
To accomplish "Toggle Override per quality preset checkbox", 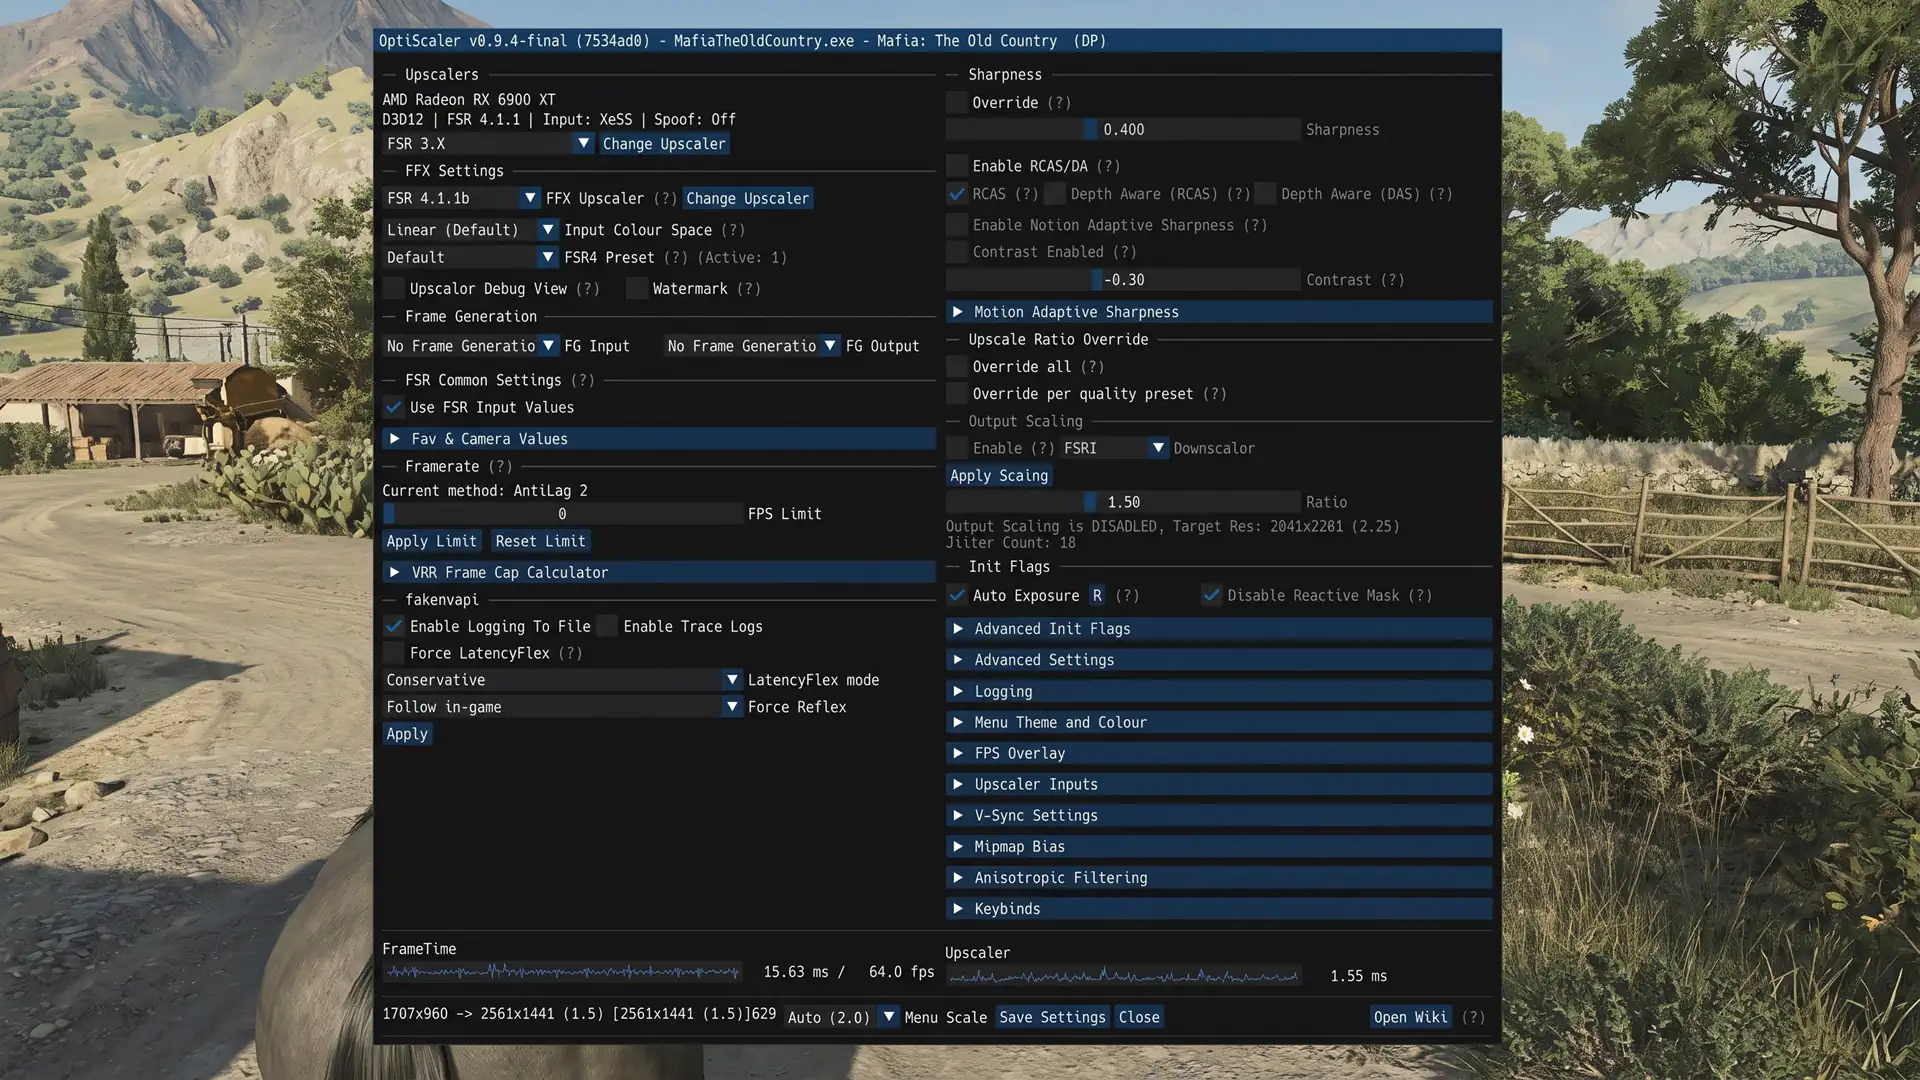I will click(x=957, y=394).
